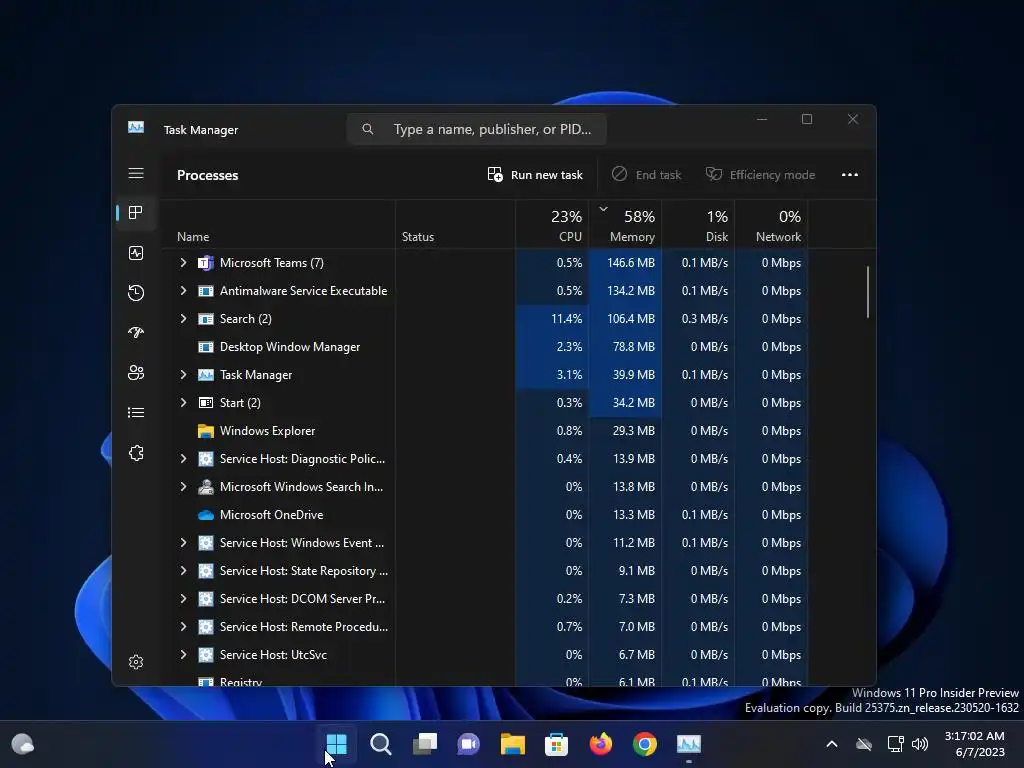The height and width of the screenshot is (768, 1024).
Task: Select Service Host: DCOM Server row name
Action: (x=302, y=599)
